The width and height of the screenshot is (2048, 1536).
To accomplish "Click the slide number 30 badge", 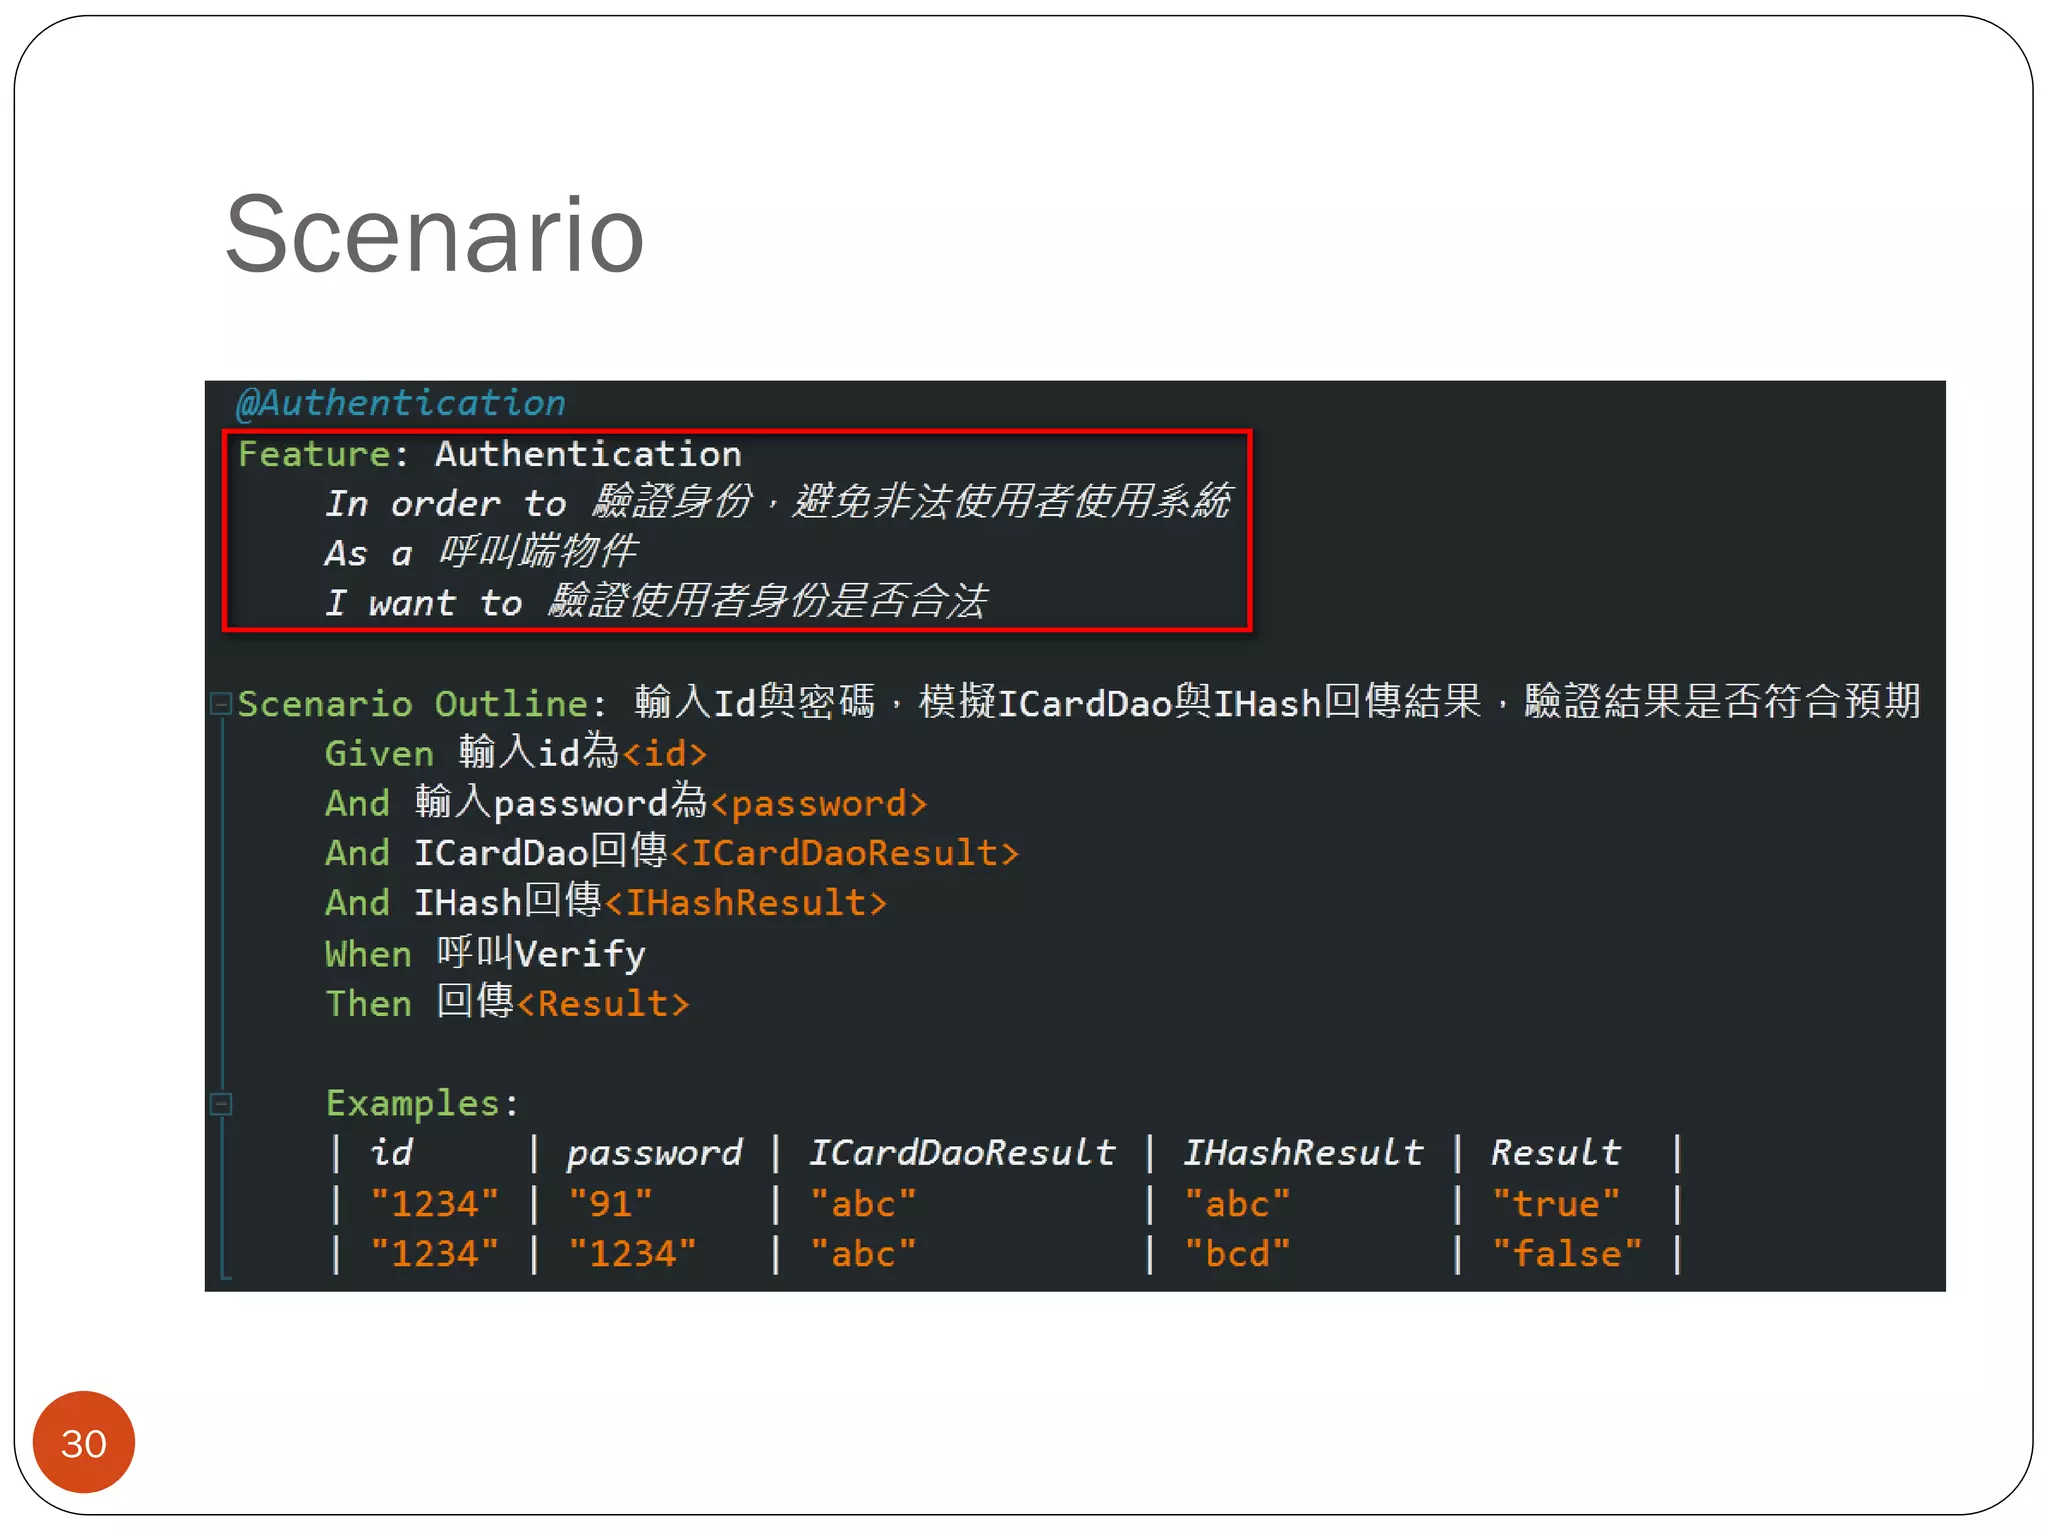I will [84, 1442].
